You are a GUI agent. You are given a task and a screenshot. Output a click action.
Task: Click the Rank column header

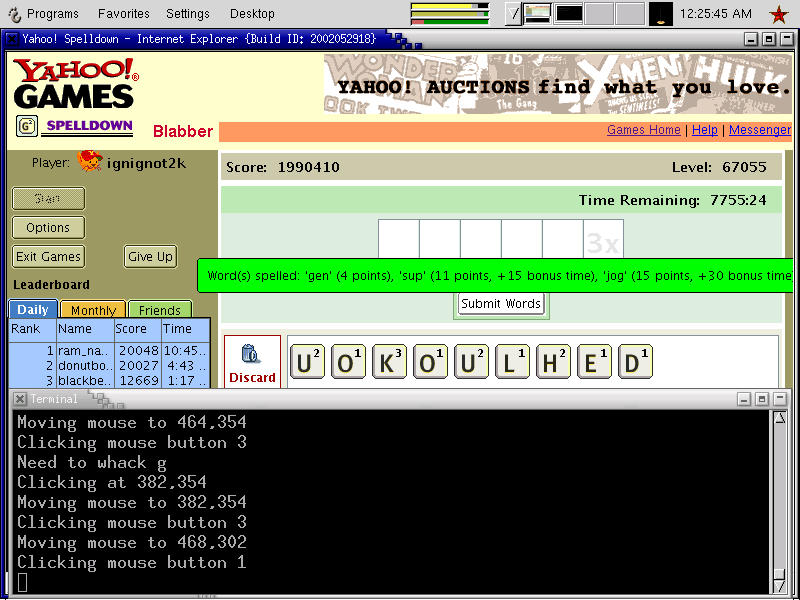33,329
